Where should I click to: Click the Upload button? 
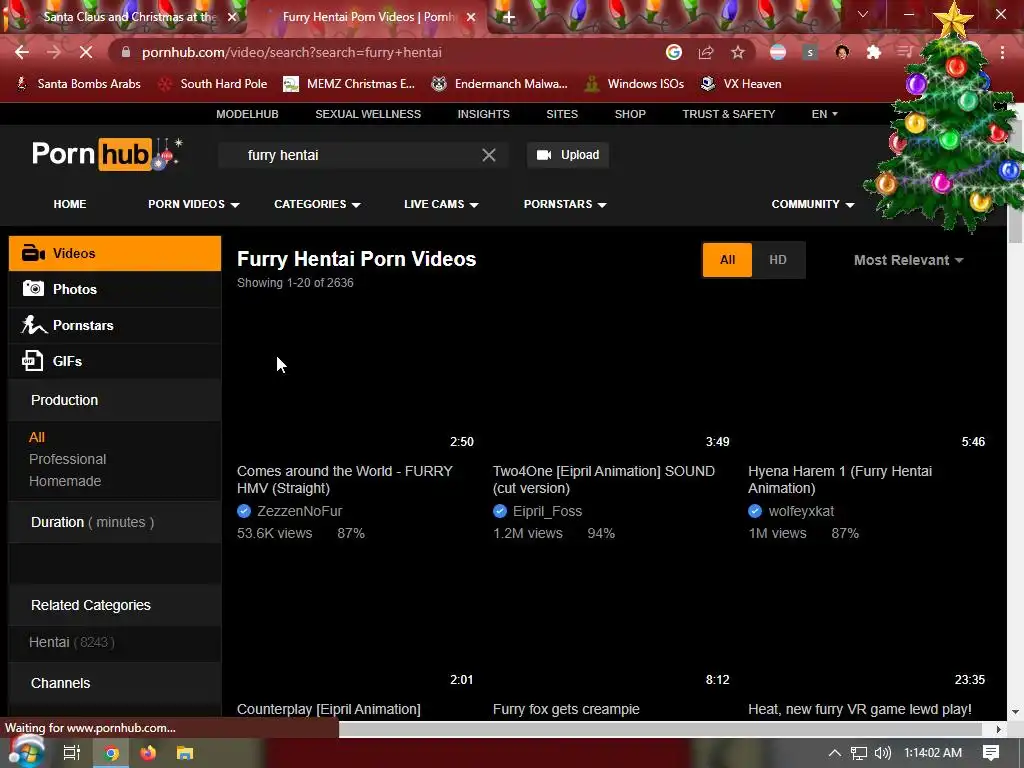click(568, 155)
